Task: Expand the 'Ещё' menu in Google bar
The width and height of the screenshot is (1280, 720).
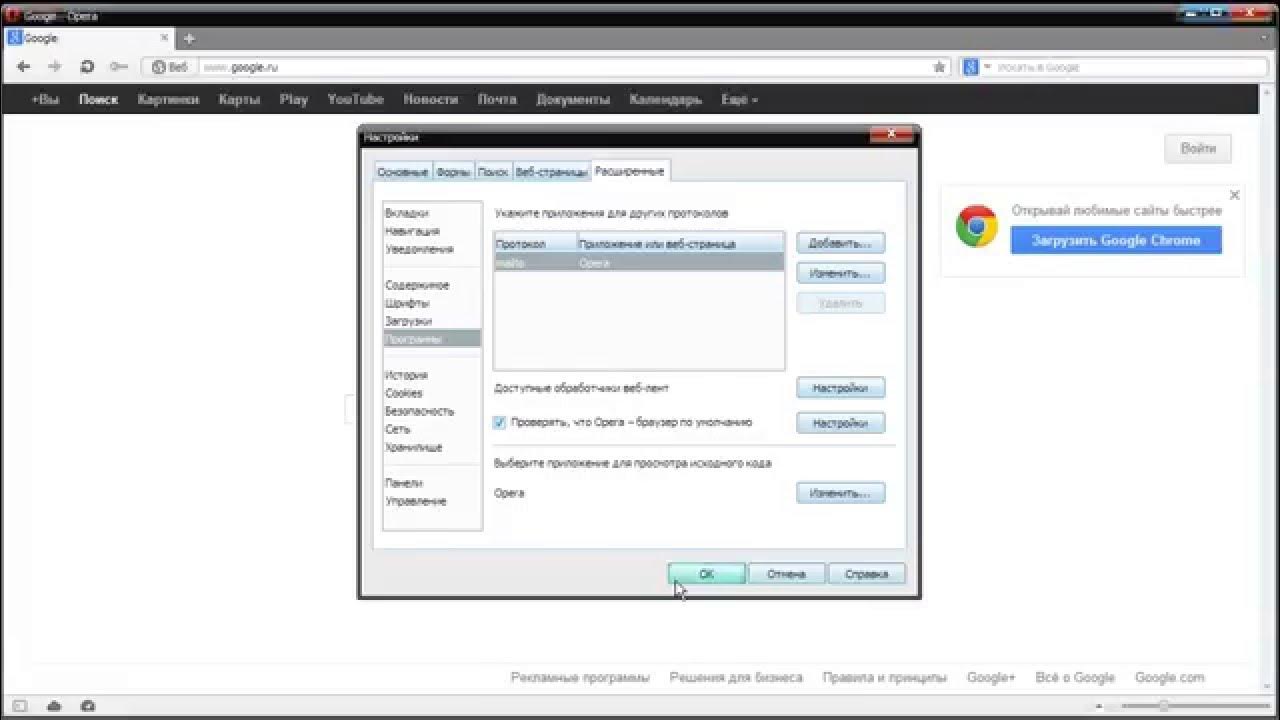Action: pyautogui.click(x=740, y=100)
